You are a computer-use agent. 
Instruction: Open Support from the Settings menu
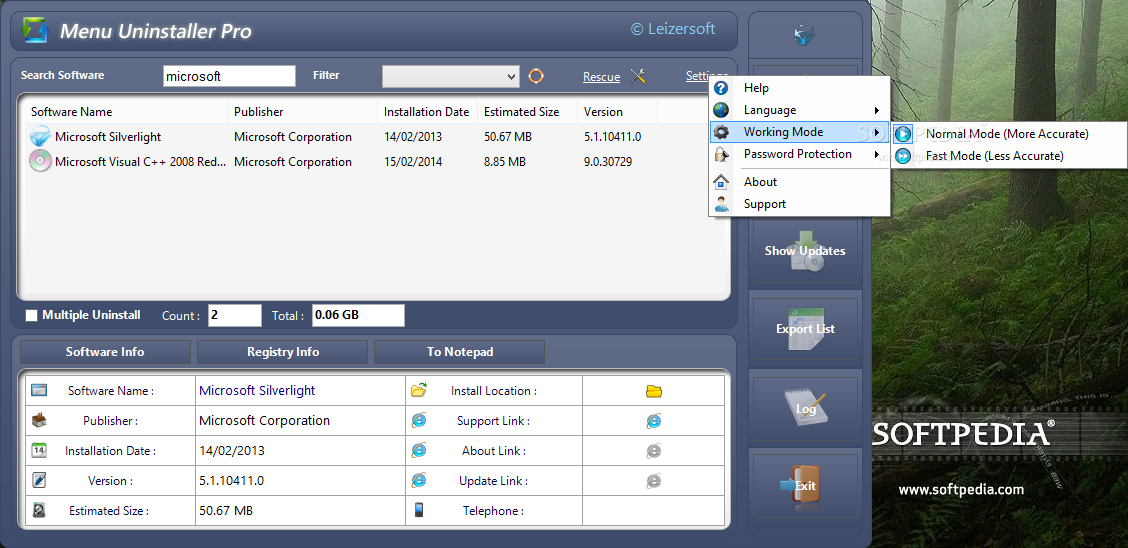(799, 204)
